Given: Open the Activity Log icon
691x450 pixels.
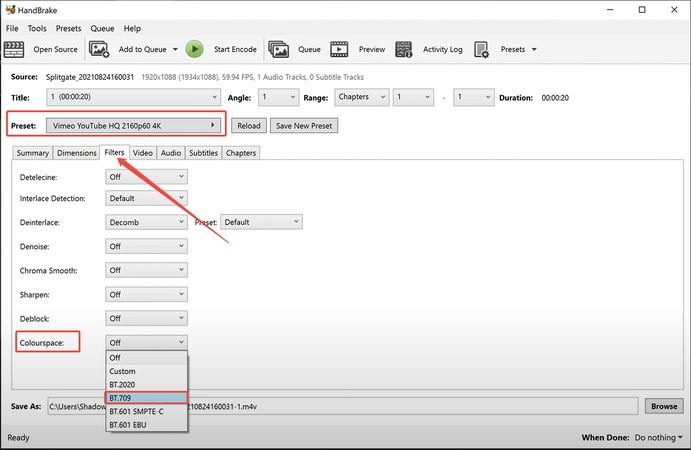Looking at the screenshot, I should tap(405, 49).
